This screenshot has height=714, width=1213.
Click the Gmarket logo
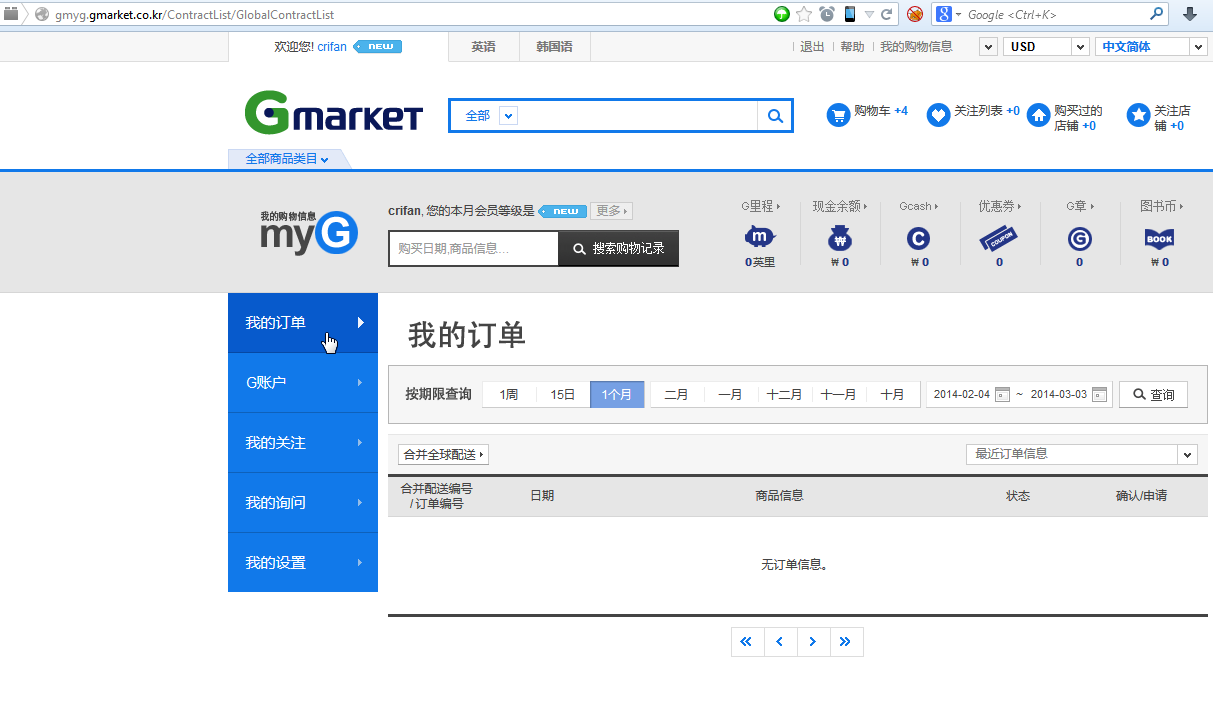pos(333,113)
